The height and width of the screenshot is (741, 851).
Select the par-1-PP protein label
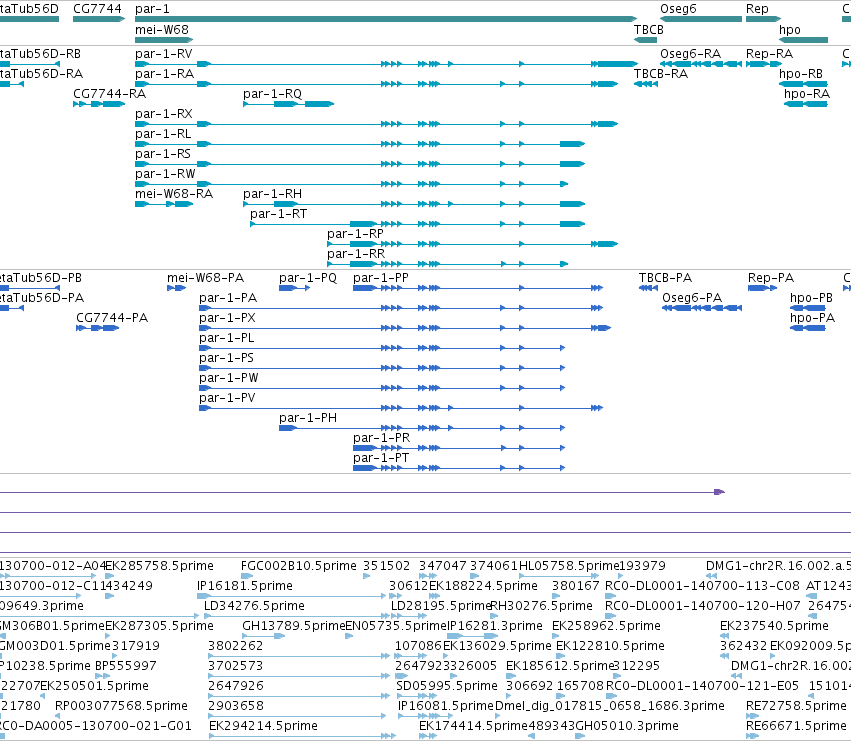pyautogui.click(x=380, y=278)
